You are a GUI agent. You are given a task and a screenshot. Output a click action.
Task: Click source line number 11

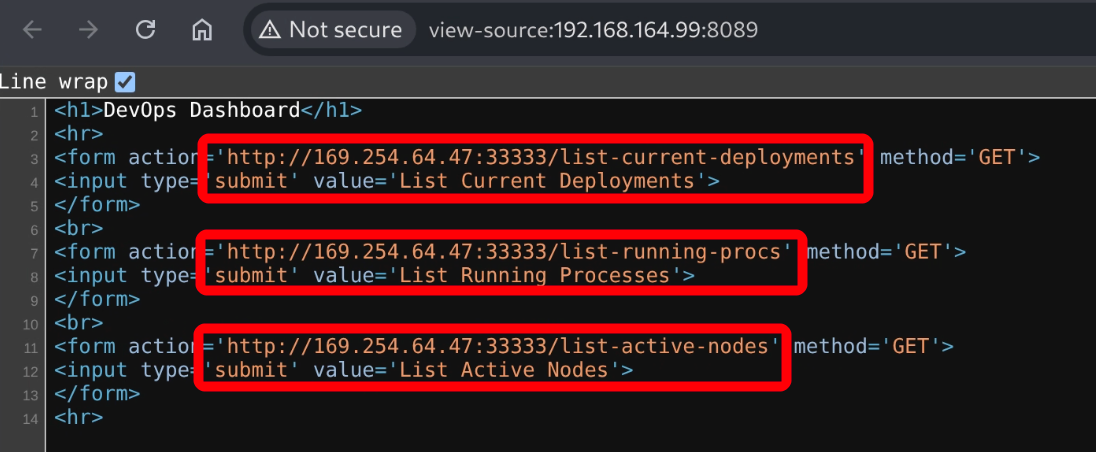(x=32, y=347)
